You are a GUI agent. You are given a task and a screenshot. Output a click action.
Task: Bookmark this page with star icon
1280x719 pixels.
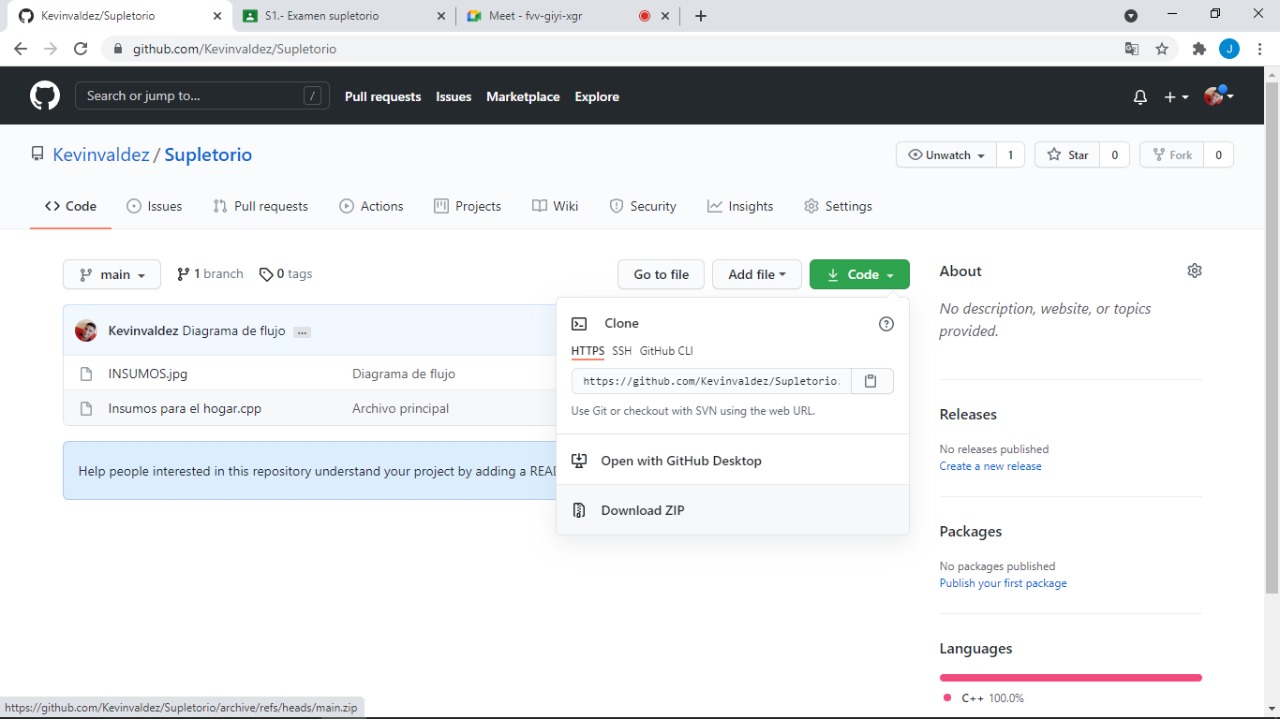[1162, 48]
